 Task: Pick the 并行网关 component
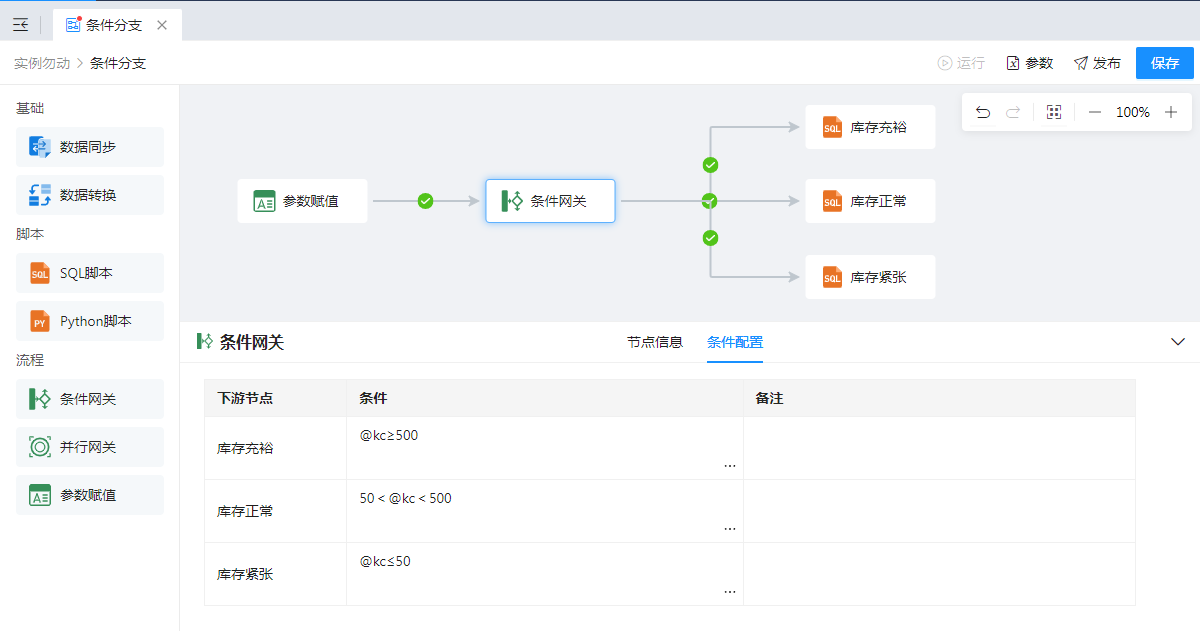click(x=90, y=447)
